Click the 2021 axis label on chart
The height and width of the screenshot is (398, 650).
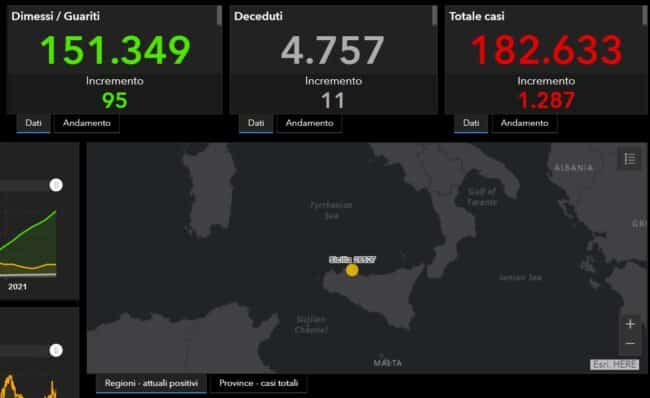pos(17,286)
